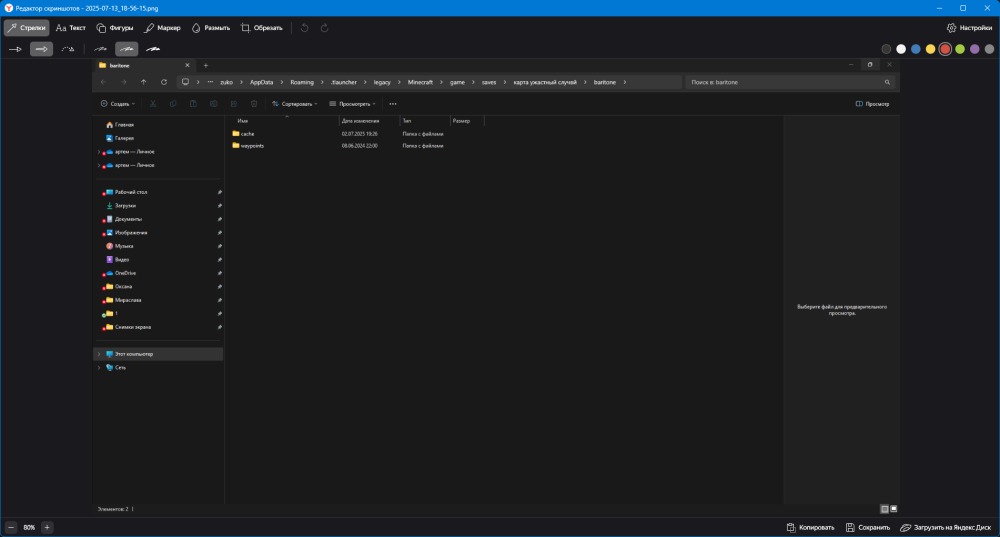
Task: Select the Маркер marker tool
Action: (162, 28)
